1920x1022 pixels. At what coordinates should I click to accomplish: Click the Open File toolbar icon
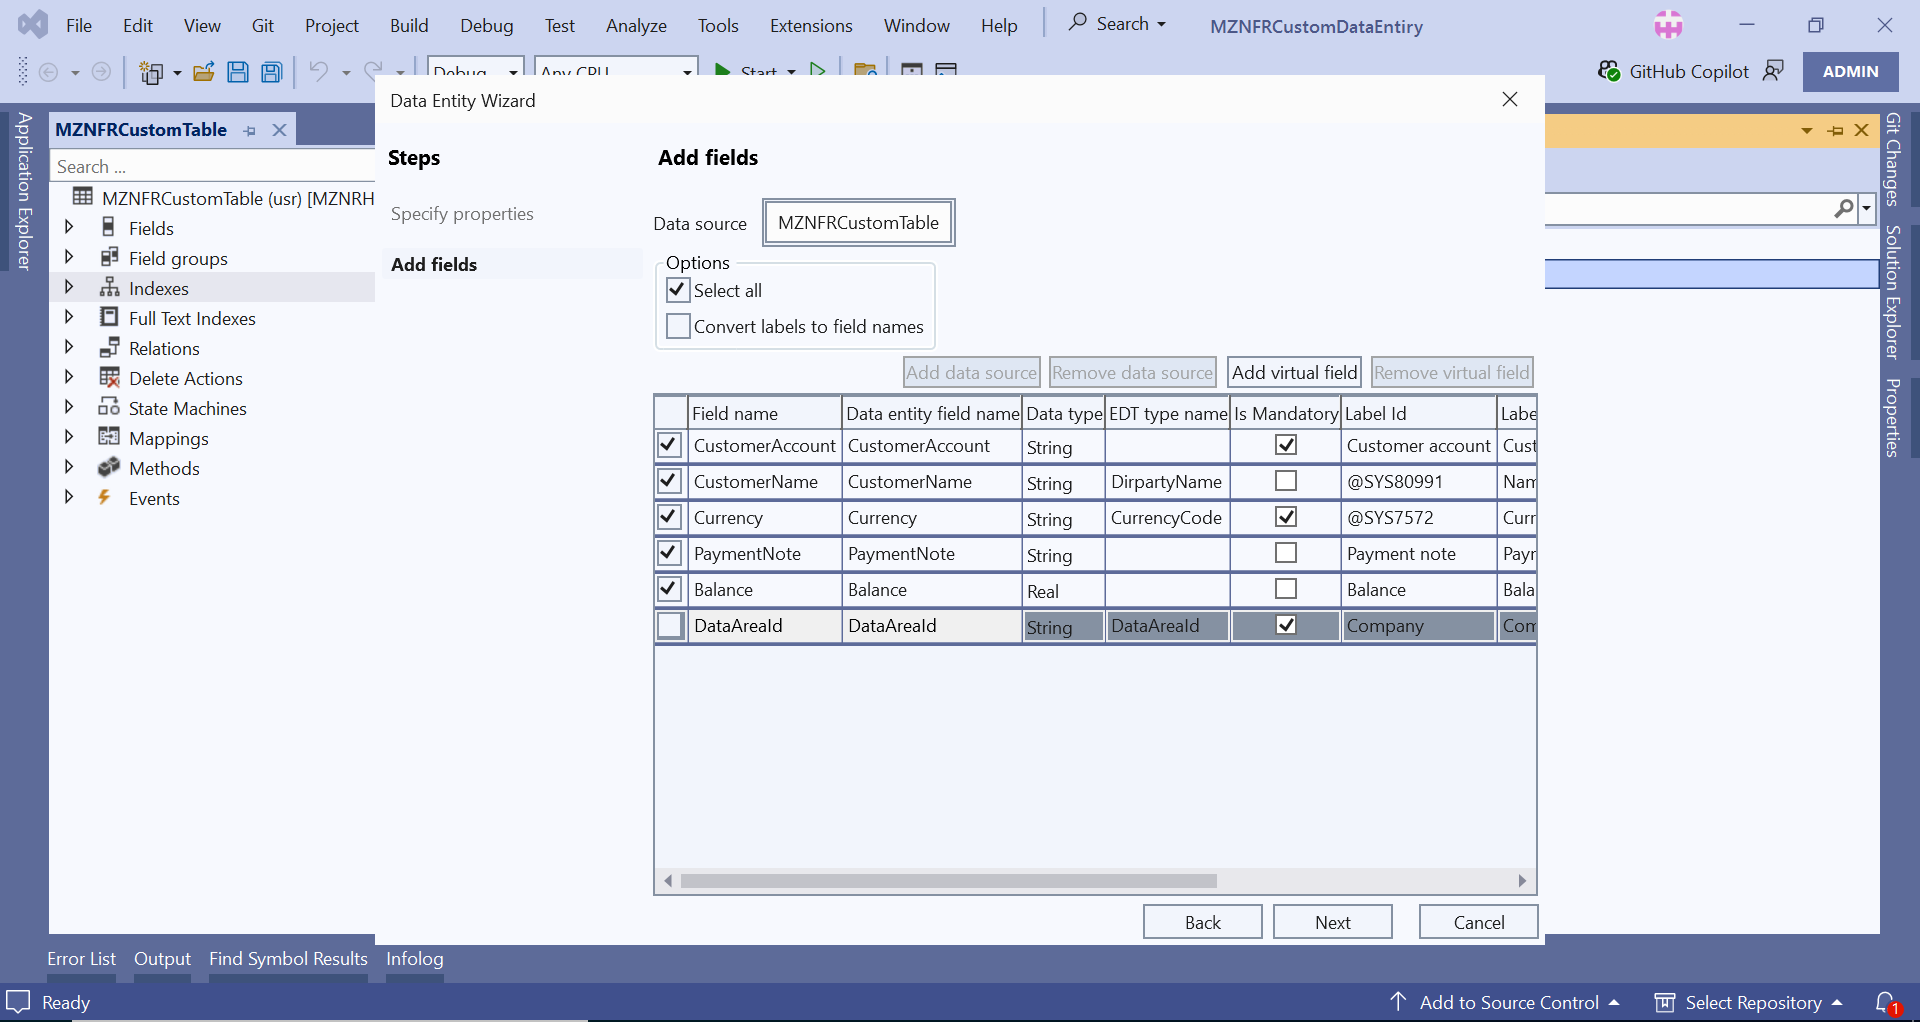pos(204,72)
